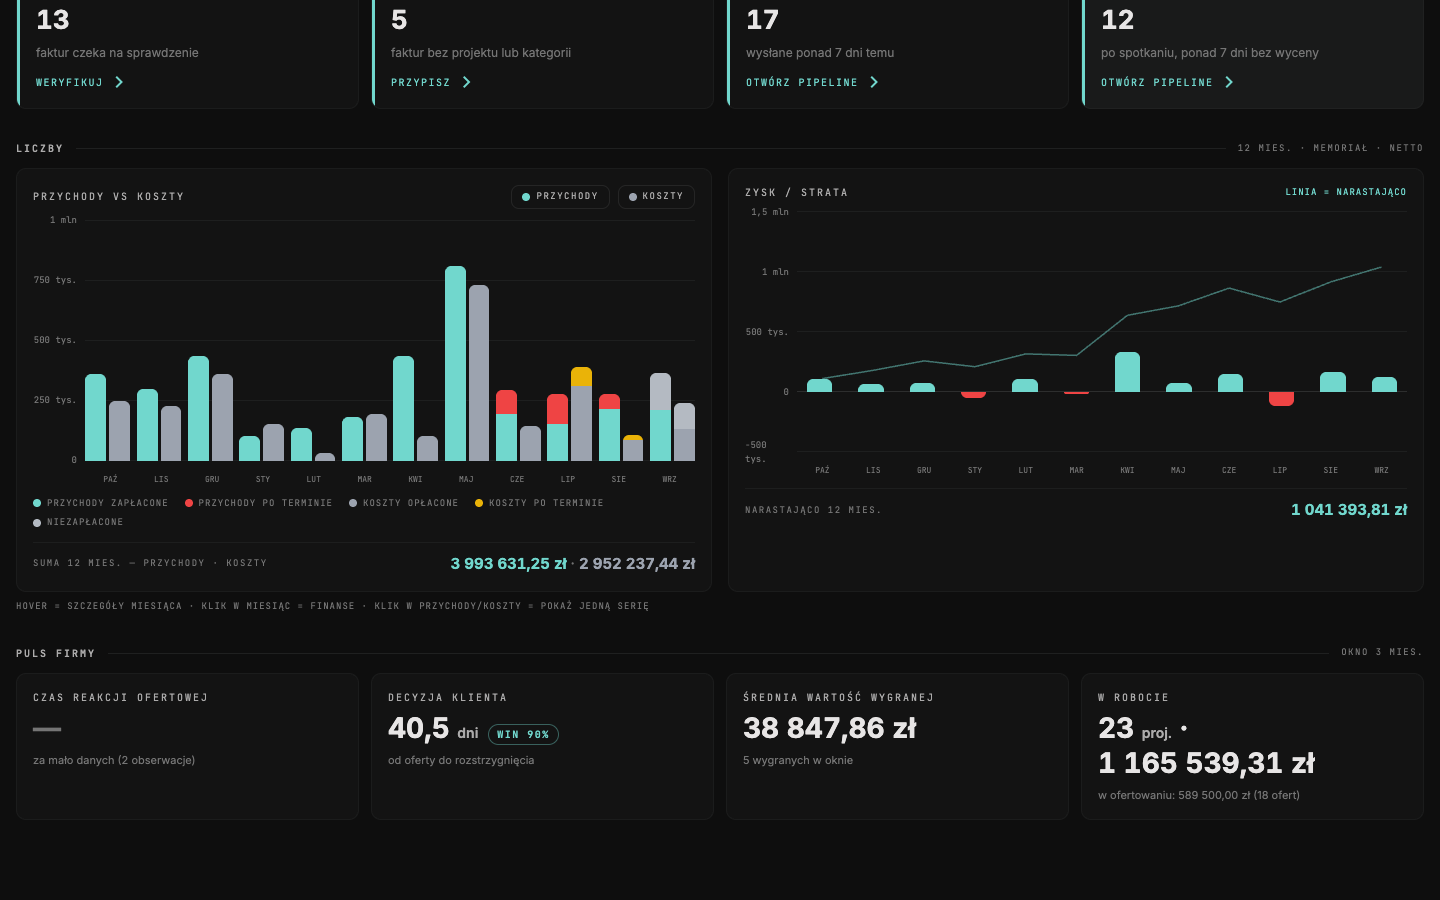Toggle LINIA = NARASTAJĄCO on profit chart

point(1346,192)
